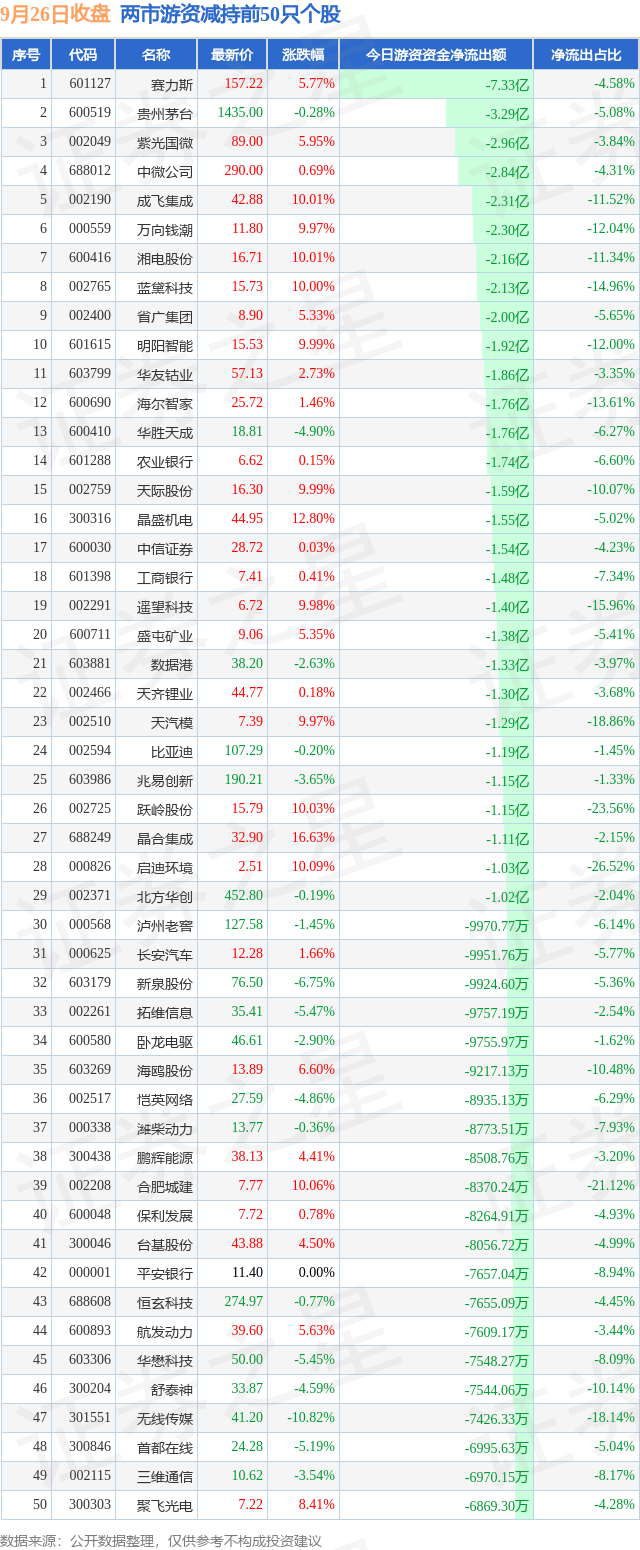This screenshot has width=640, height=1550.
Task: Click the title 两市游资减持前50只个股
Action: click(230, 15)
